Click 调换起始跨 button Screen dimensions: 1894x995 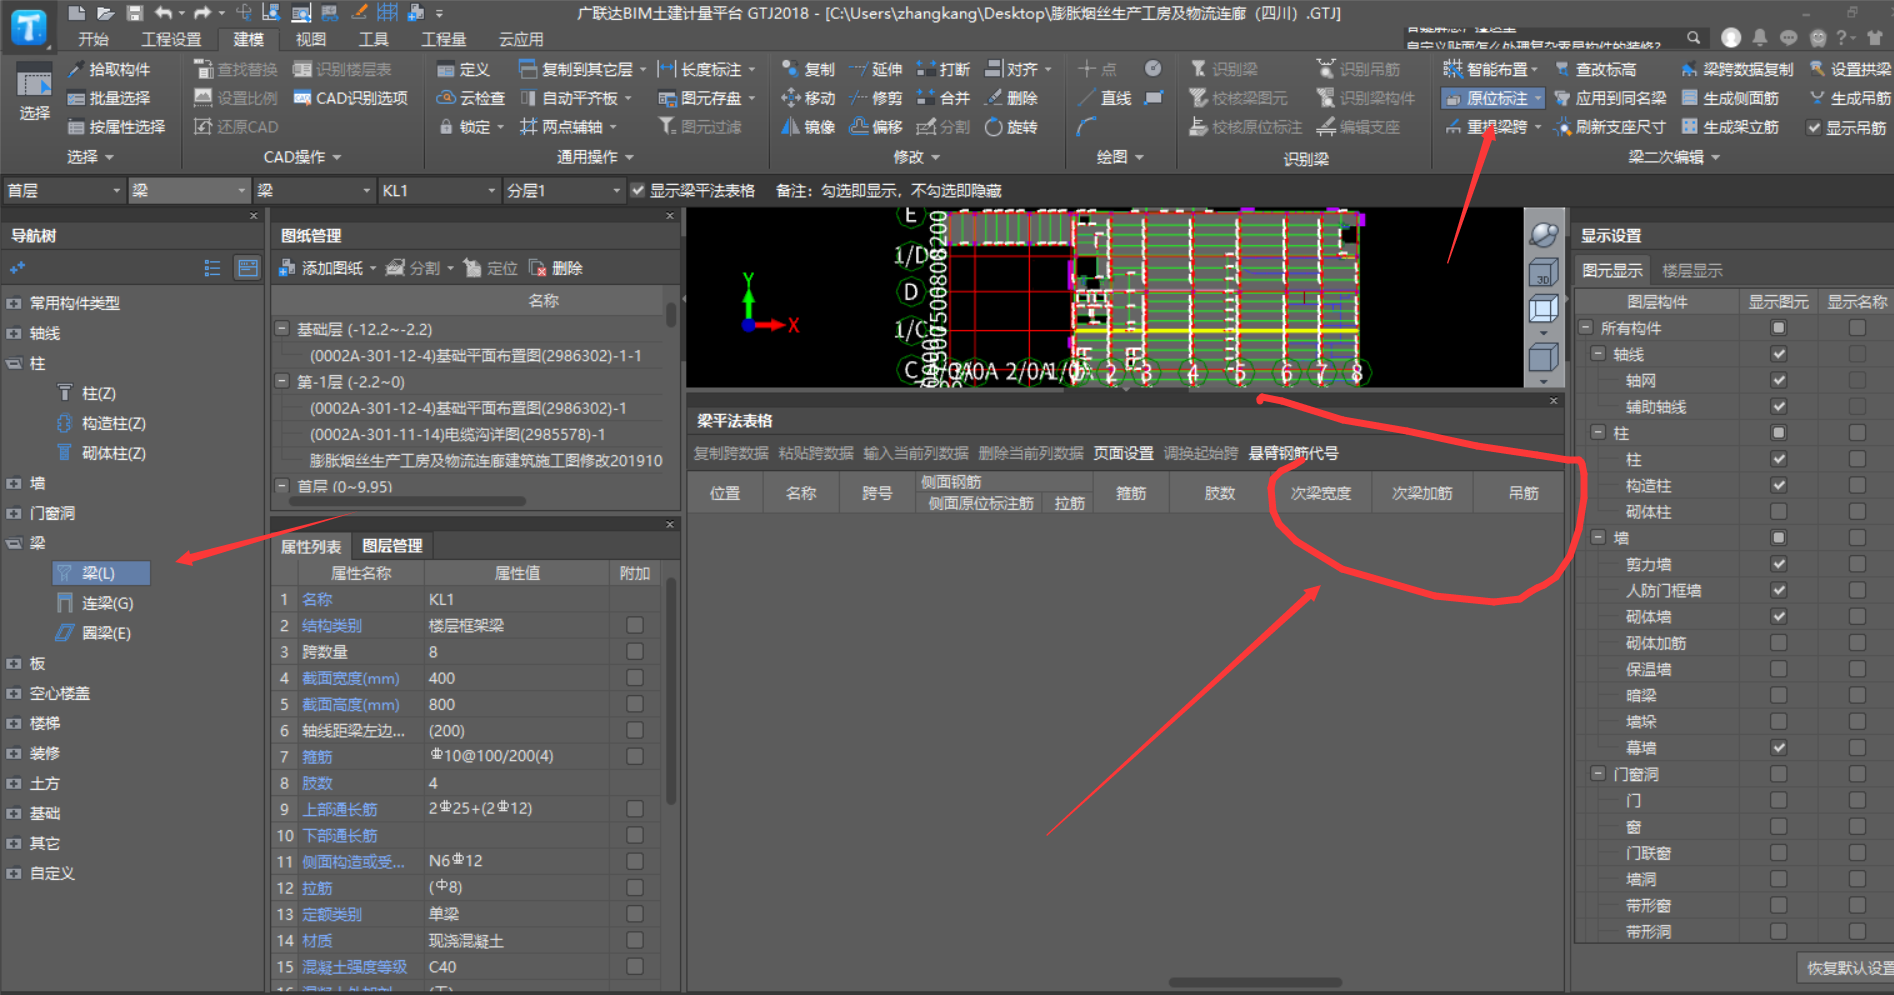(x=1200, y=453)
